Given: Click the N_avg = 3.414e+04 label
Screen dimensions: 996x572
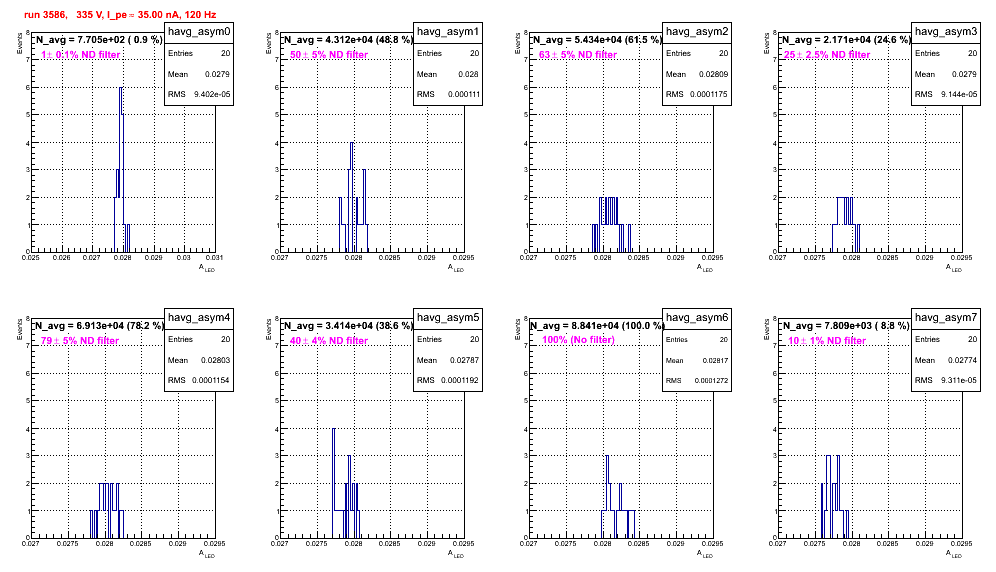Looking at the screenshot, I should [347, 325].
